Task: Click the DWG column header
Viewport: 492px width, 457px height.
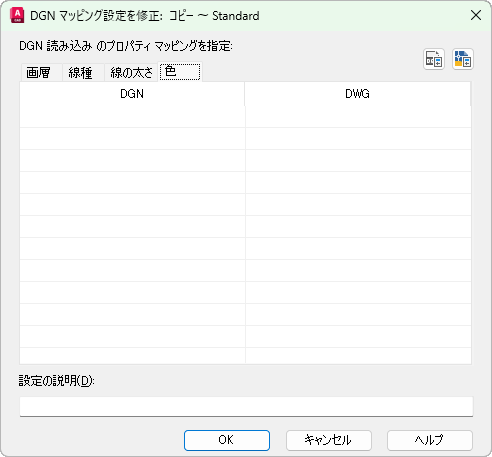Action: pos(358,94)
